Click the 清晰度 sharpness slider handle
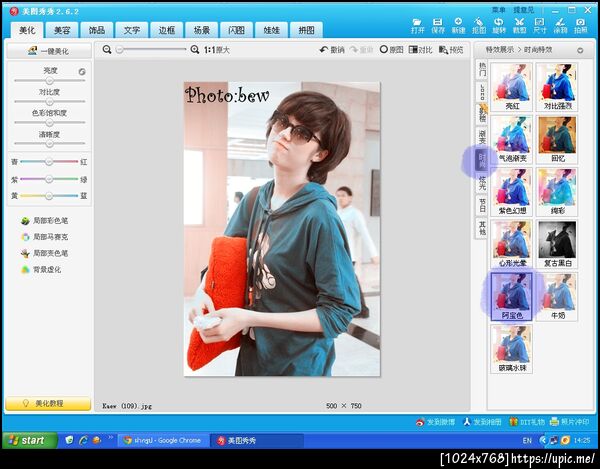The height and width of the screenshot is (469, 600). click(49, 144)
